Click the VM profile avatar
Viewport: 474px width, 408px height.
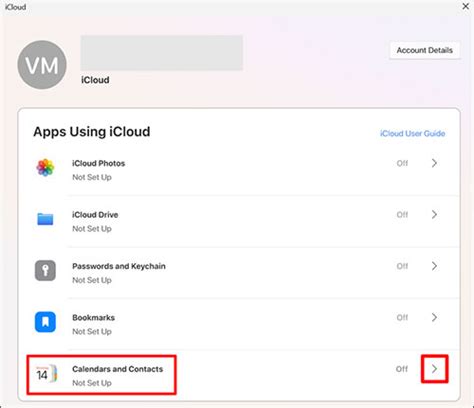click(x=42, y=65)
